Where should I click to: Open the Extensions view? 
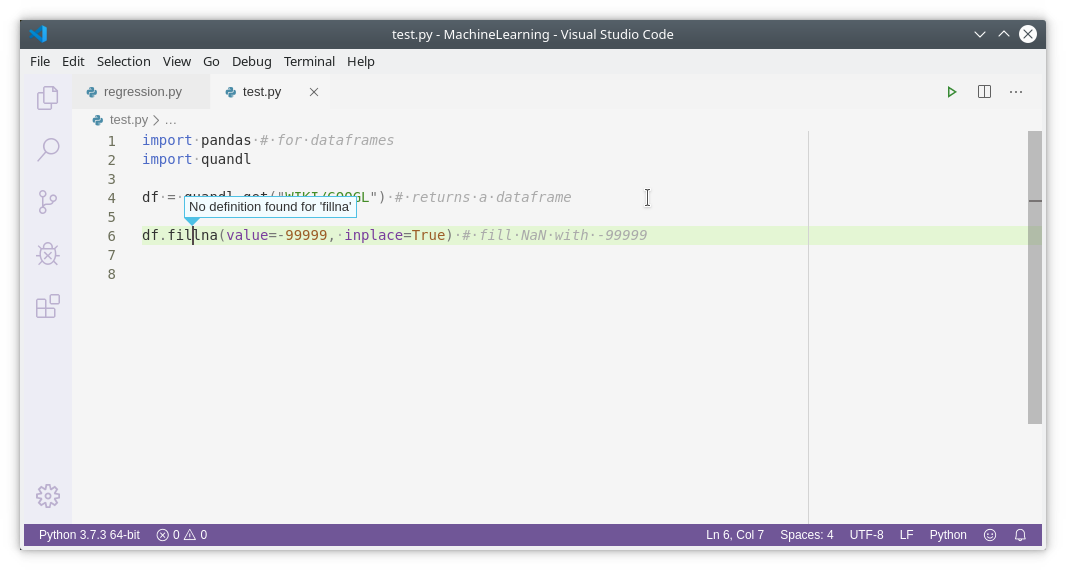point(48,306)
